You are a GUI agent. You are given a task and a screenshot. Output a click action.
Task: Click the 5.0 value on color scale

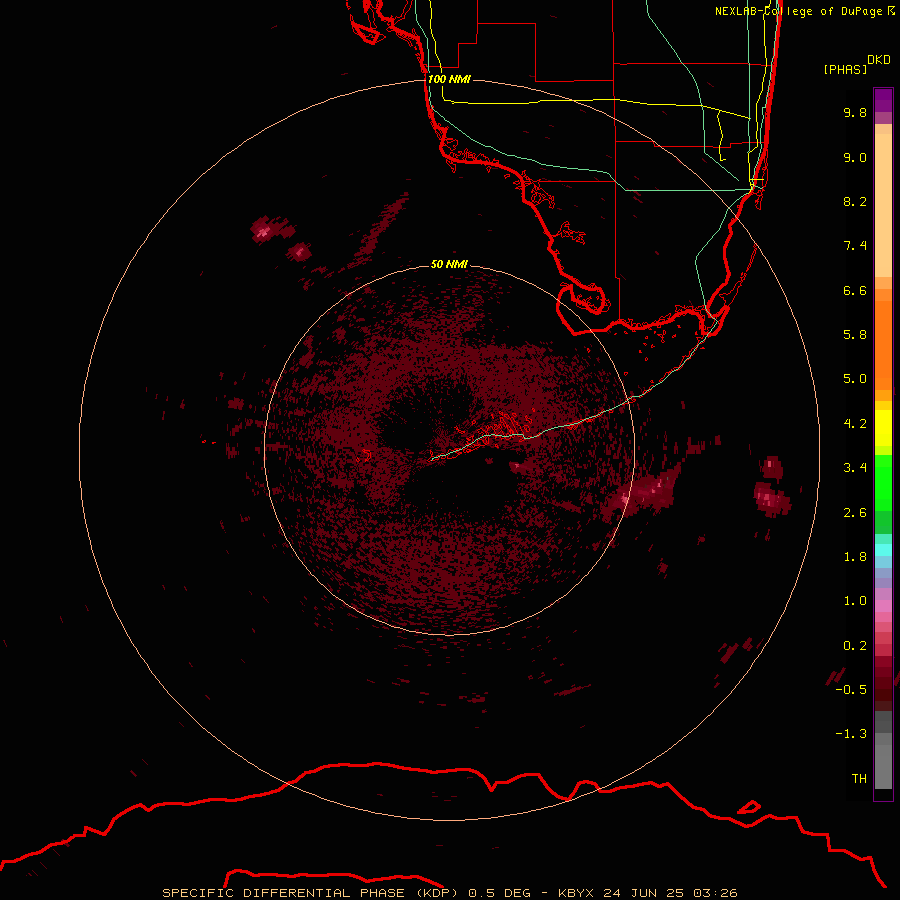[x=855, y=379]
